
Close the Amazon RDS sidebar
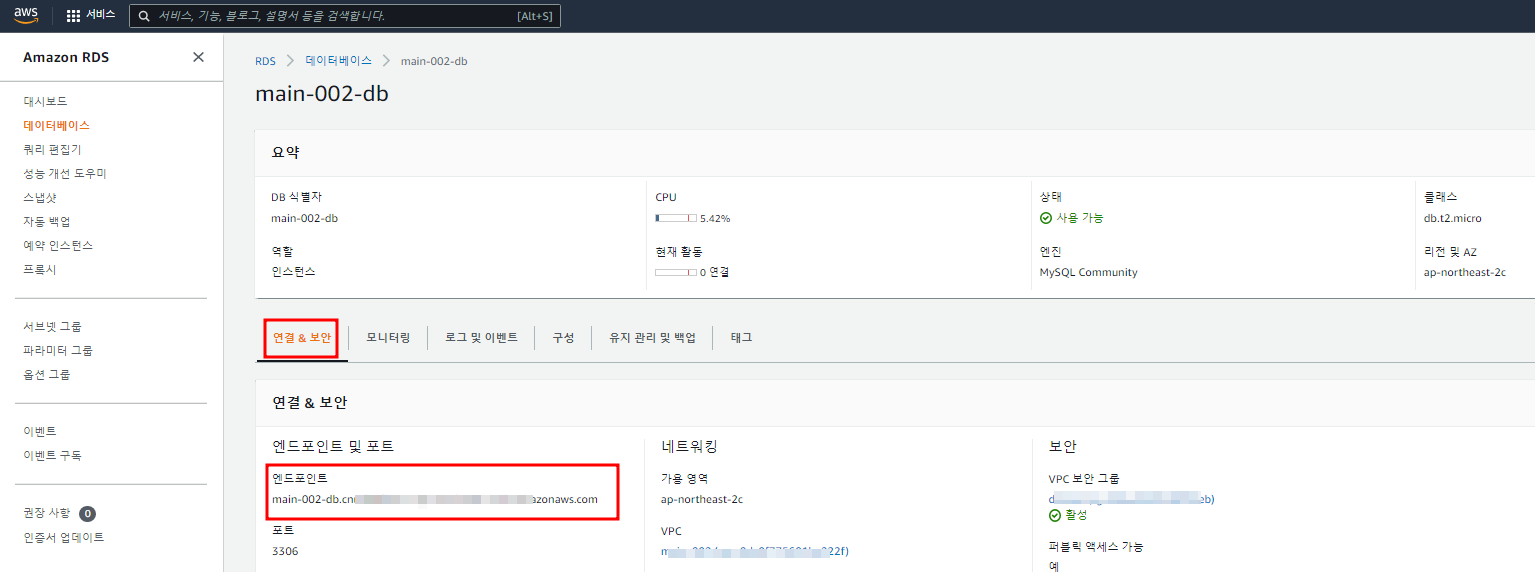198,57
